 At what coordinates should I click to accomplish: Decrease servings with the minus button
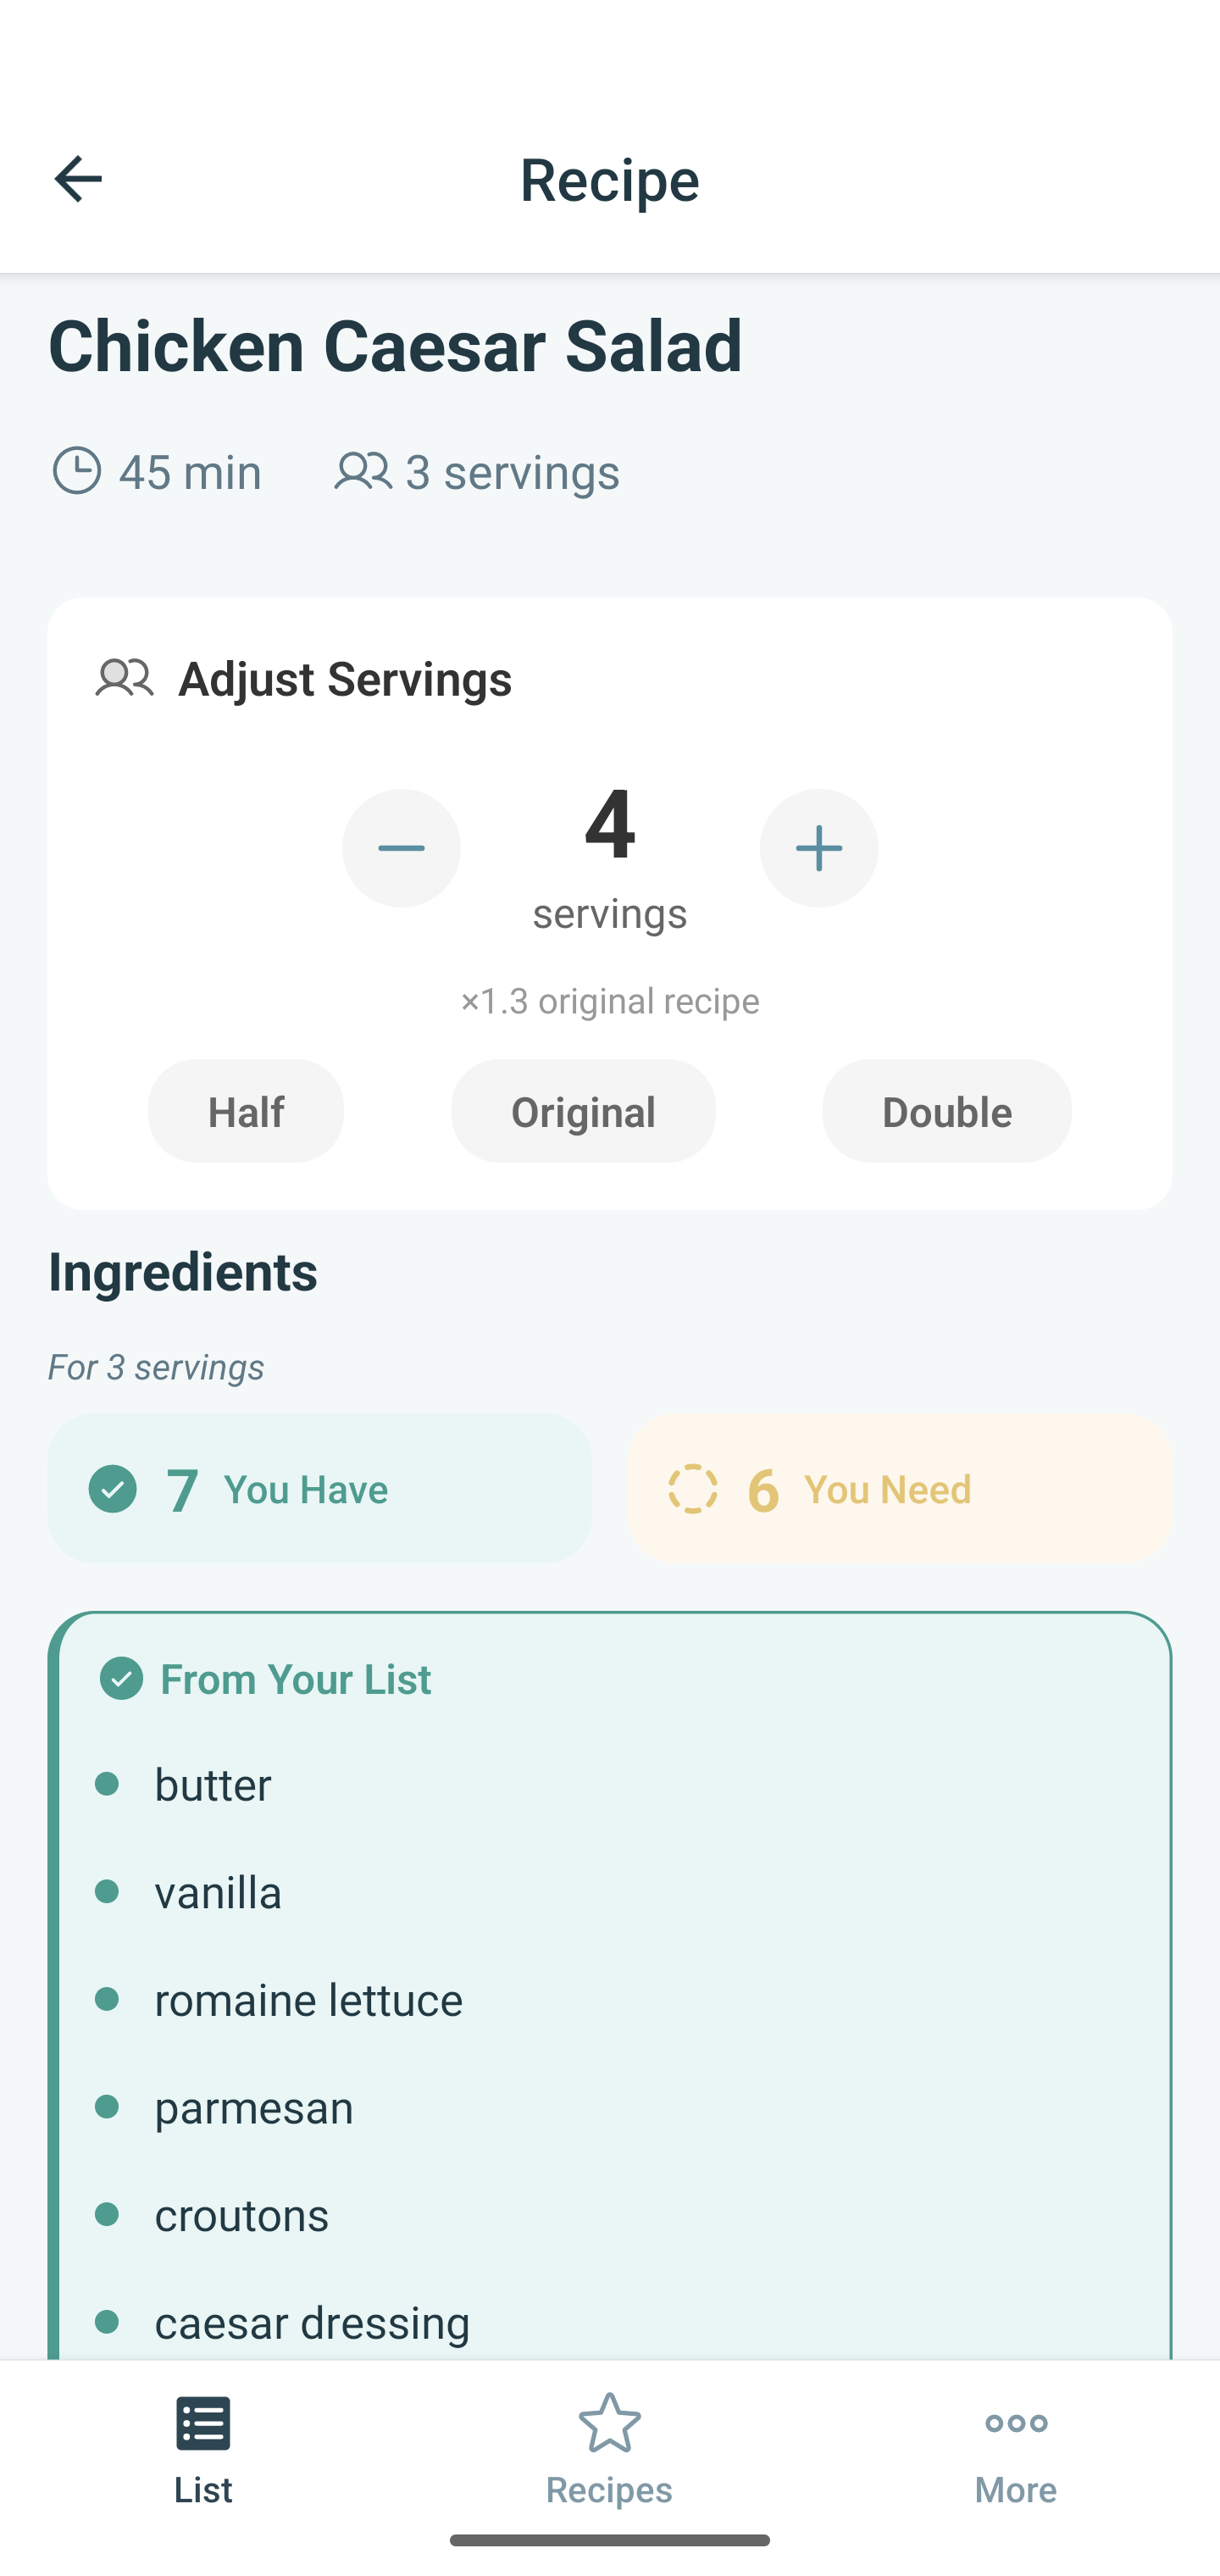coord(401,847)
